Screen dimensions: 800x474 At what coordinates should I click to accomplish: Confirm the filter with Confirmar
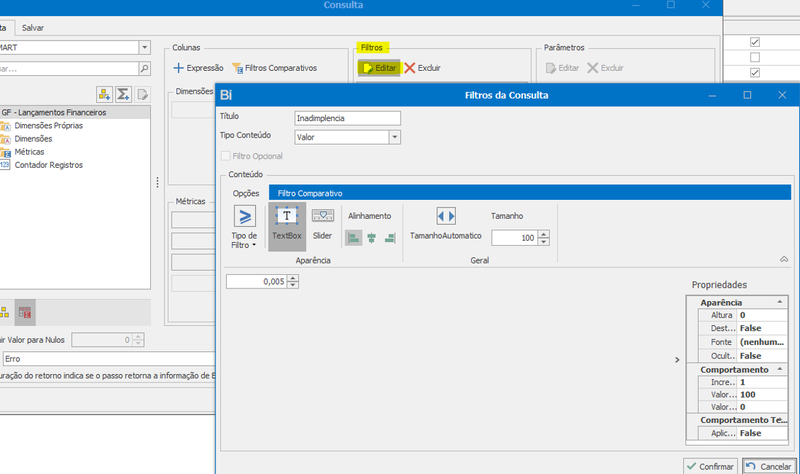pyautogui.click(x=710, y=466)
